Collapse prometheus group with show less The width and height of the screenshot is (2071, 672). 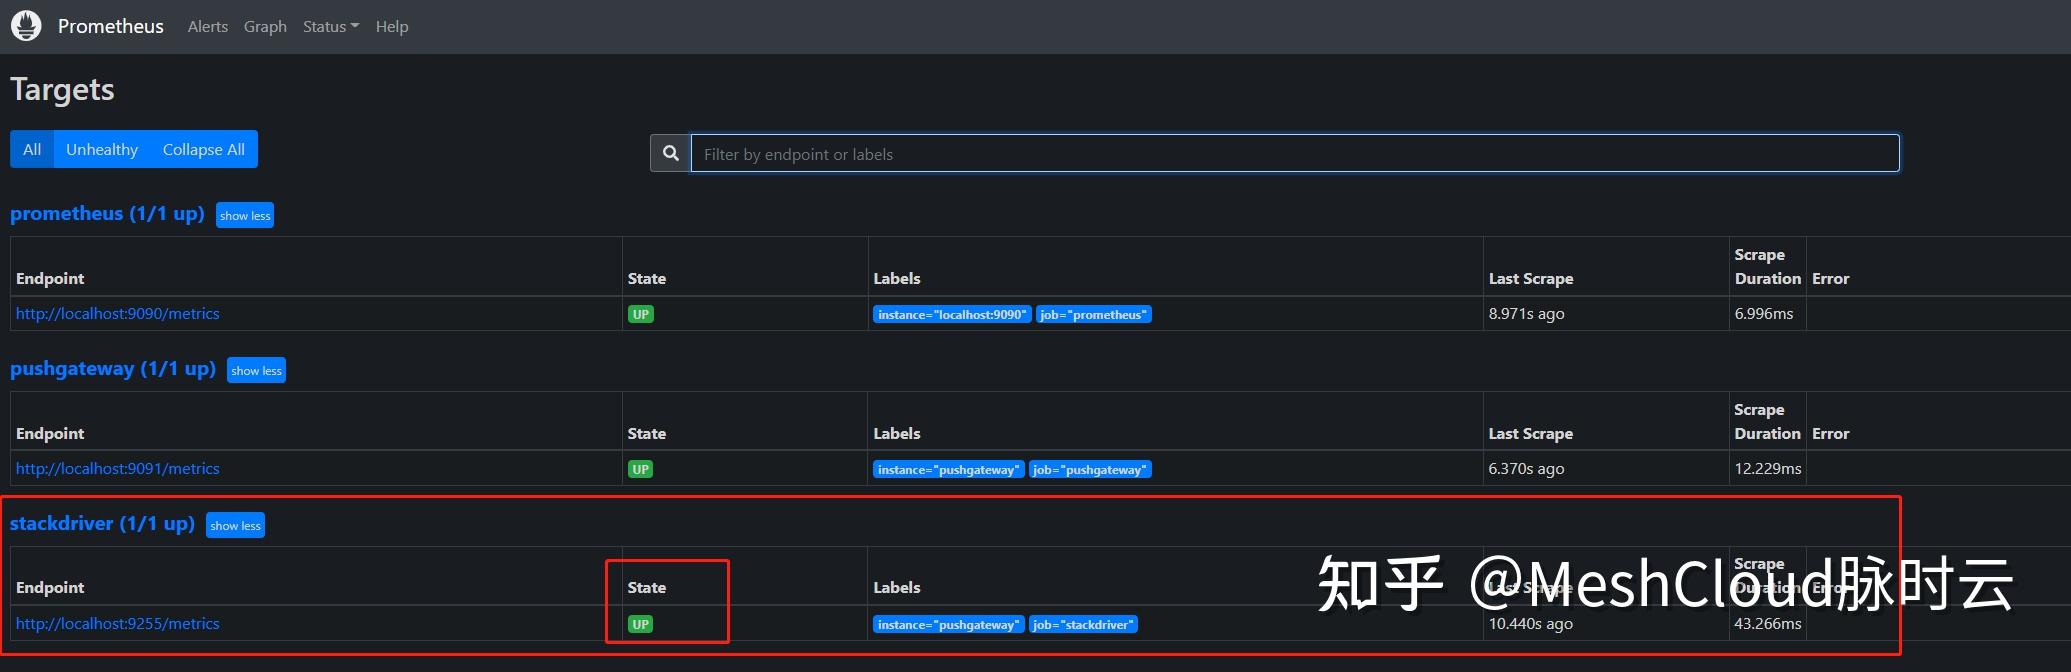(245, 215)
